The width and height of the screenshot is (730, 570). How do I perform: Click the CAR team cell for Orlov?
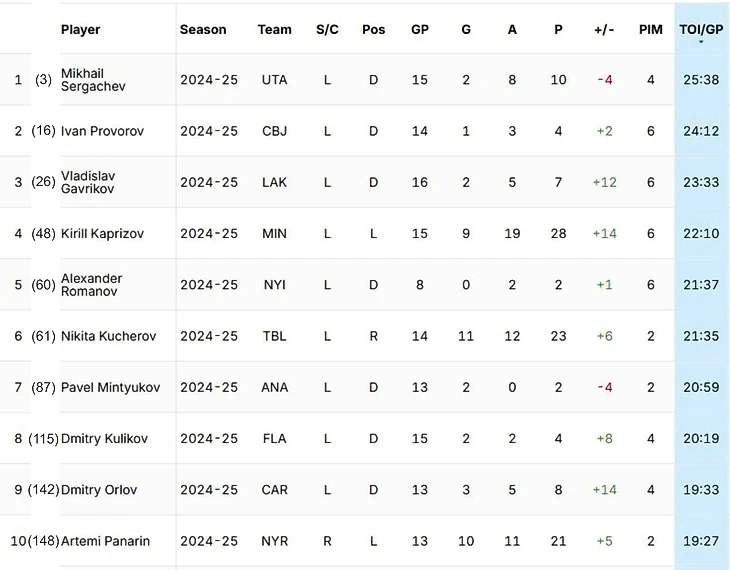click(x=274, y=490)
